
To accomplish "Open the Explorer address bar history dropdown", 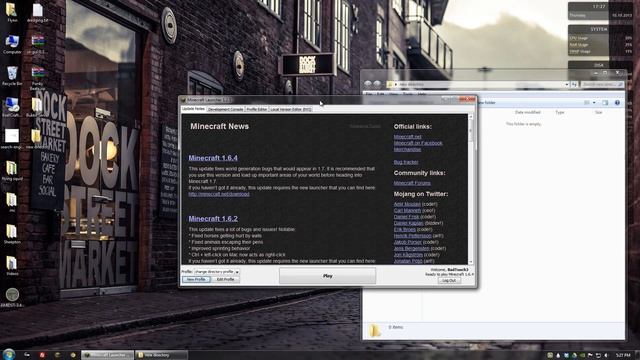I will (x=567, y=84).
